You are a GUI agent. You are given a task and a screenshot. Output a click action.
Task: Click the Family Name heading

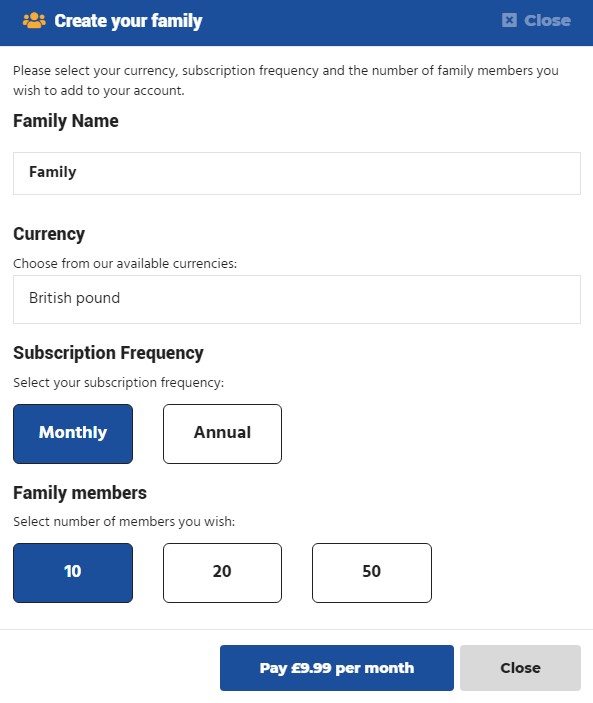[x=66, y=121]
